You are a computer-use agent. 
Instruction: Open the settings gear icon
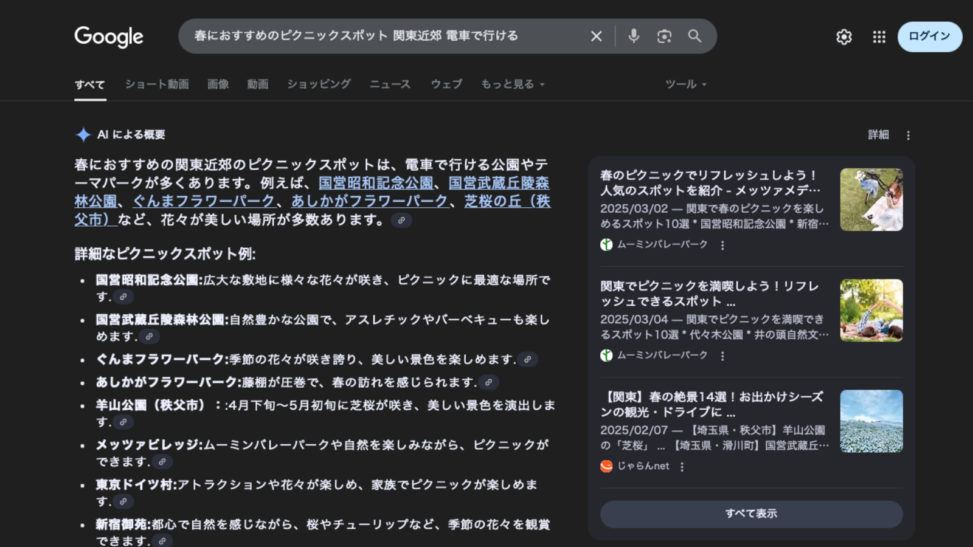tap(844, 37)
